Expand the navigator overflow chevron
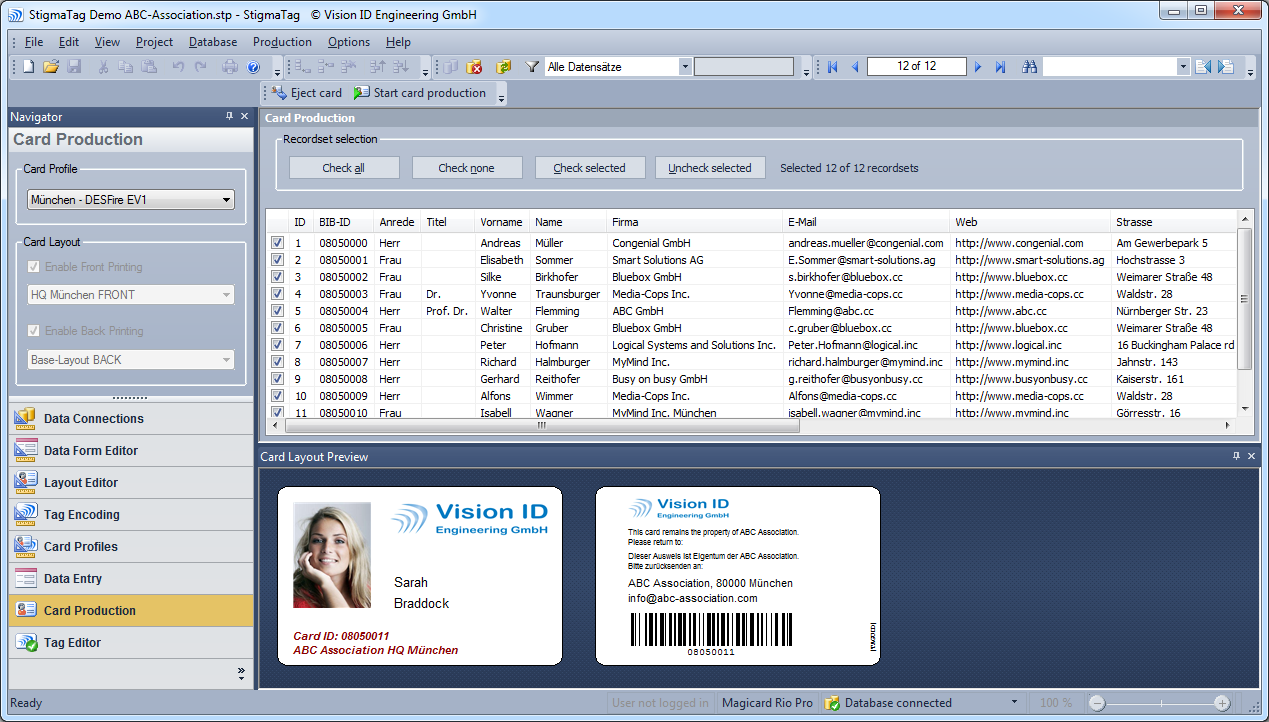Viewport: 1269px width, 722px height. [241, 674]
